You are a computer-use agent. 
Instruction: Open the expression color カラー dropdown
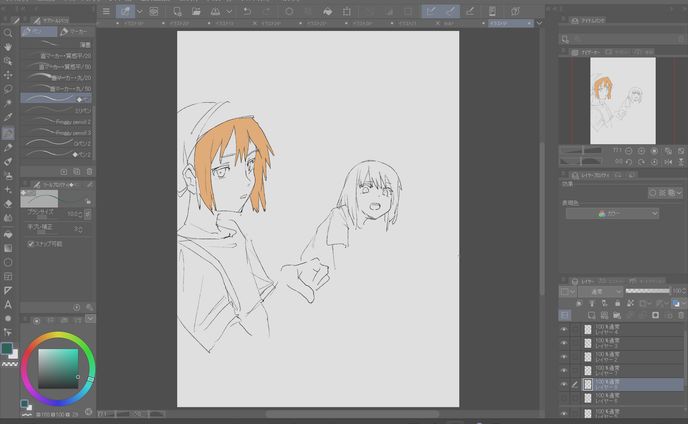tap(612, 213)
